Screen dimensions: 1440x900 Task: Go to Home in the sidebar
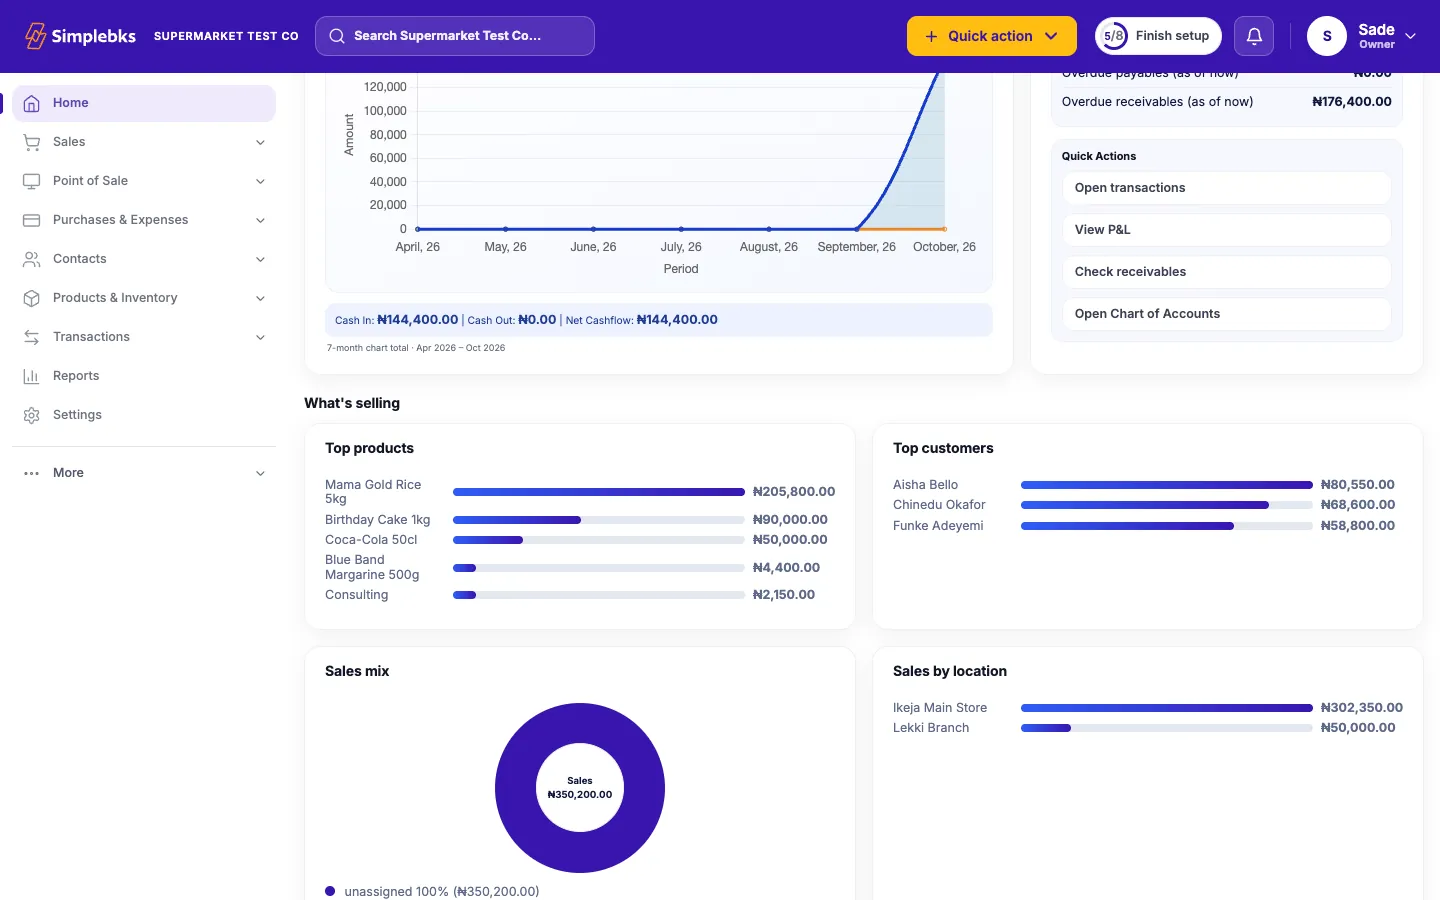(144, 103)
